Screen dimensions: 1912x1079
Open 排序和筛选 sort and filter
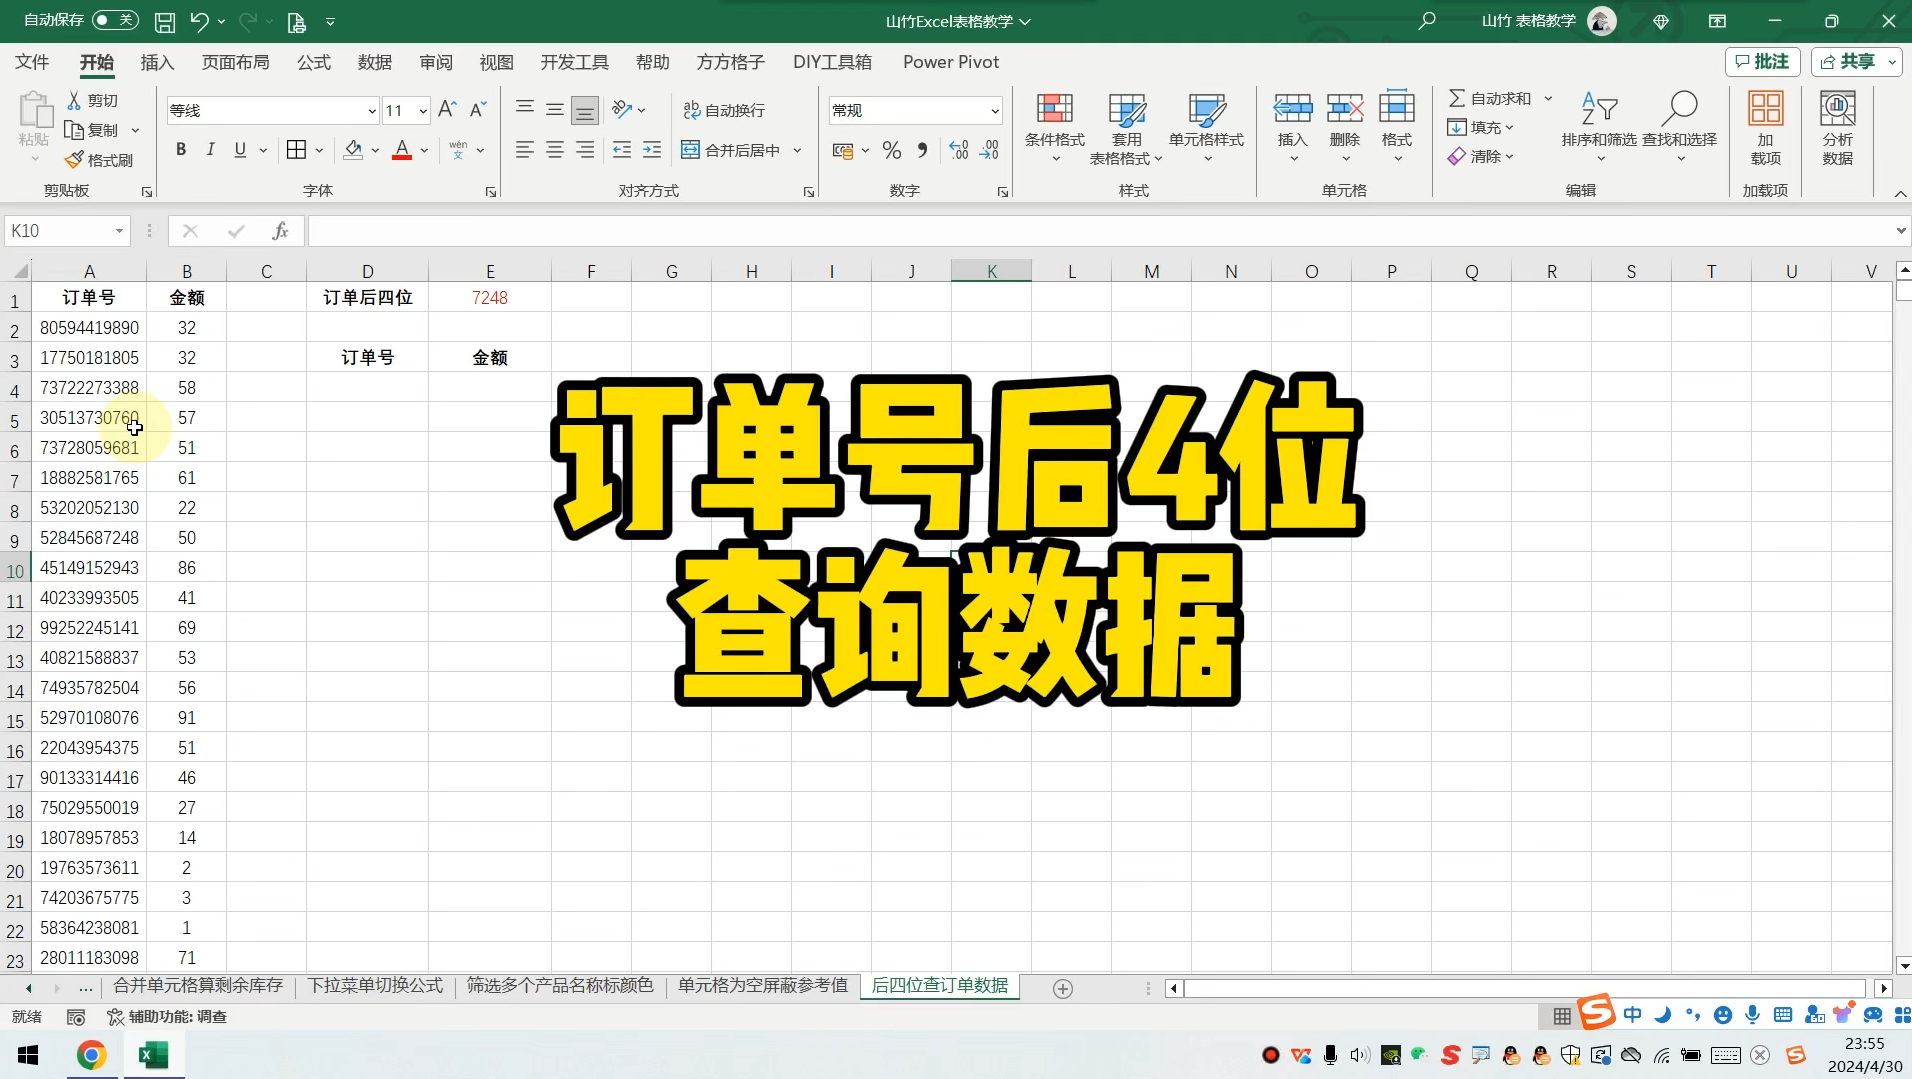[x=1597, y=128]
